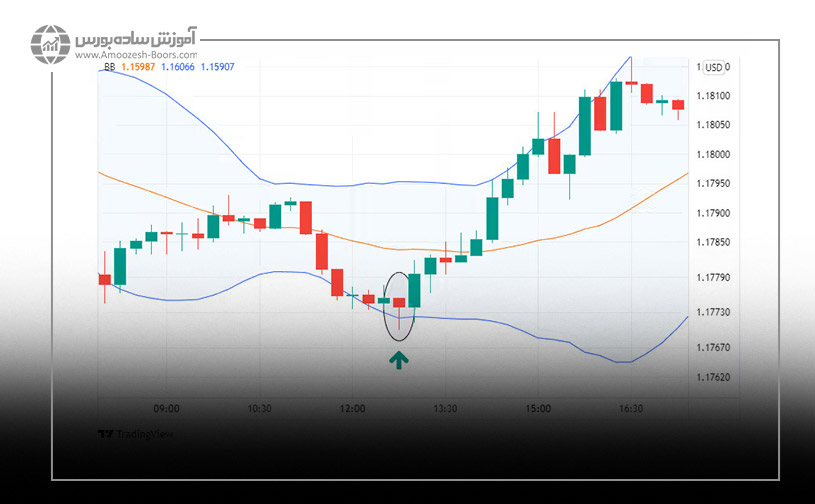Click the Persian site name logo text
Screen dimensions: 815x504
coord(135,40)
